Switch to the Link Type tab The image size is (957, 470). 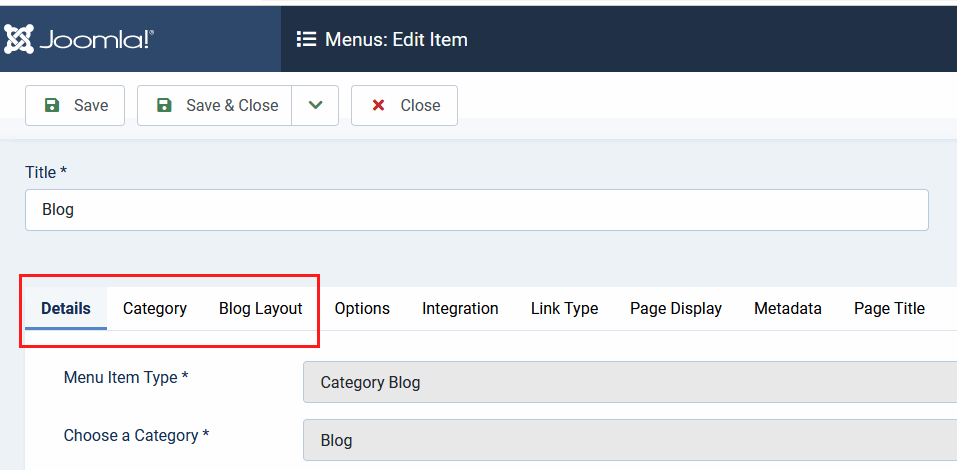564,308
